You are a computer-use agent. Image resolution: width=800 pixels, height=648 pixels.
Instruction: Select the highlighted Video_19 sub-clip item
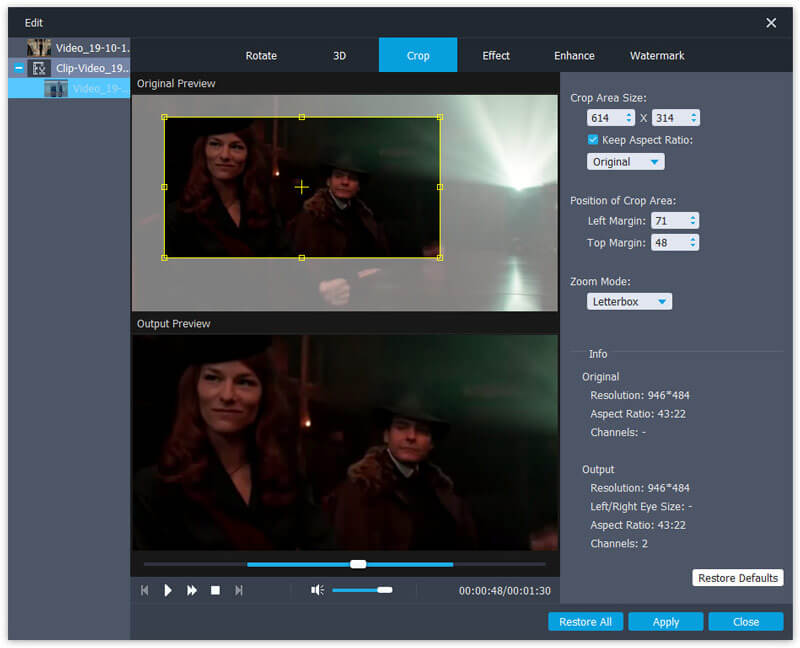tap(69, 88)
